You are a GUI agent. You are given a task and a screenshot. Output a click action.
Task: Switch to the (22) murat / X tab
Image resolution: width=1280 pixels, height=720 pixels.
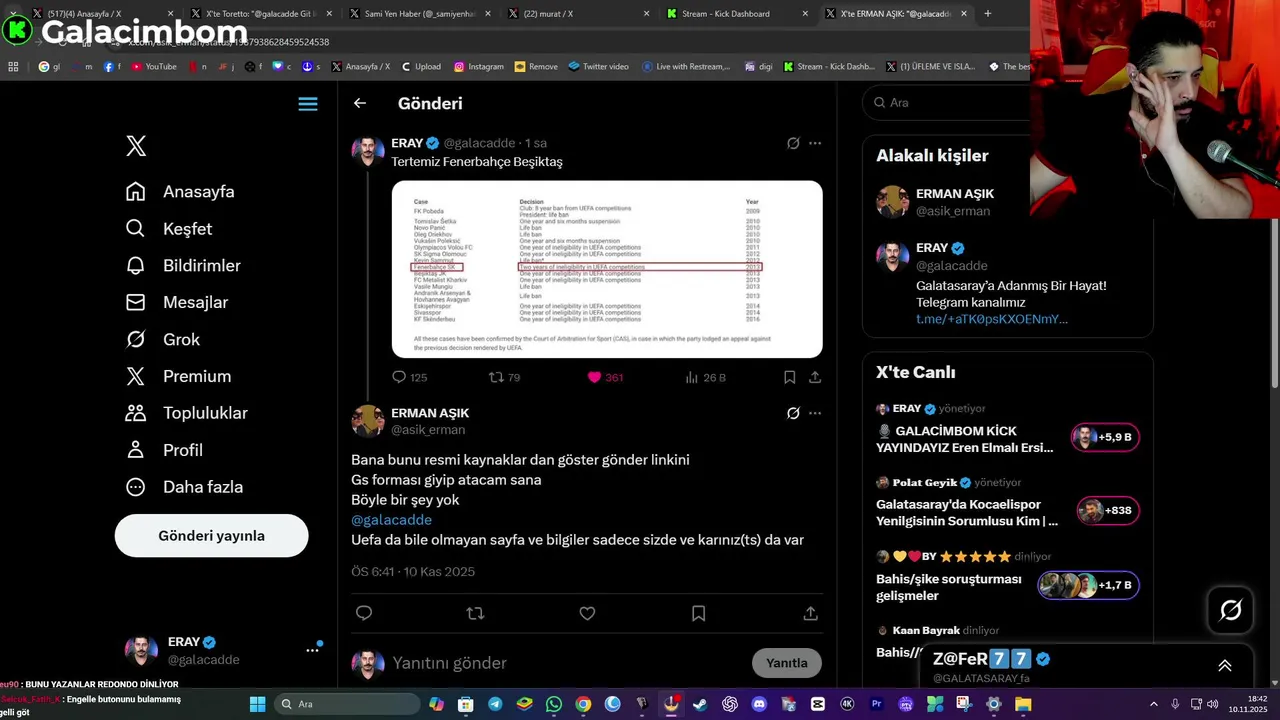tap(577, 14)
